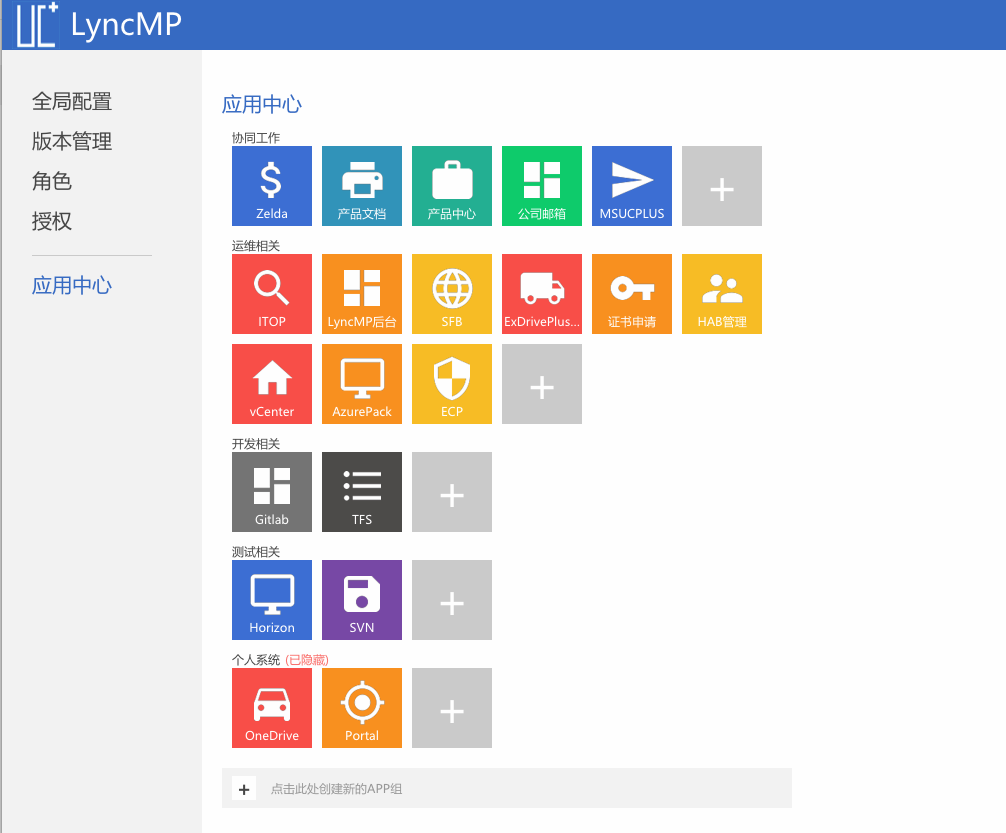This screenshot has height=833, width=1006.
Task: Open the LyncMP后台 tile
Action: (362, 294)
